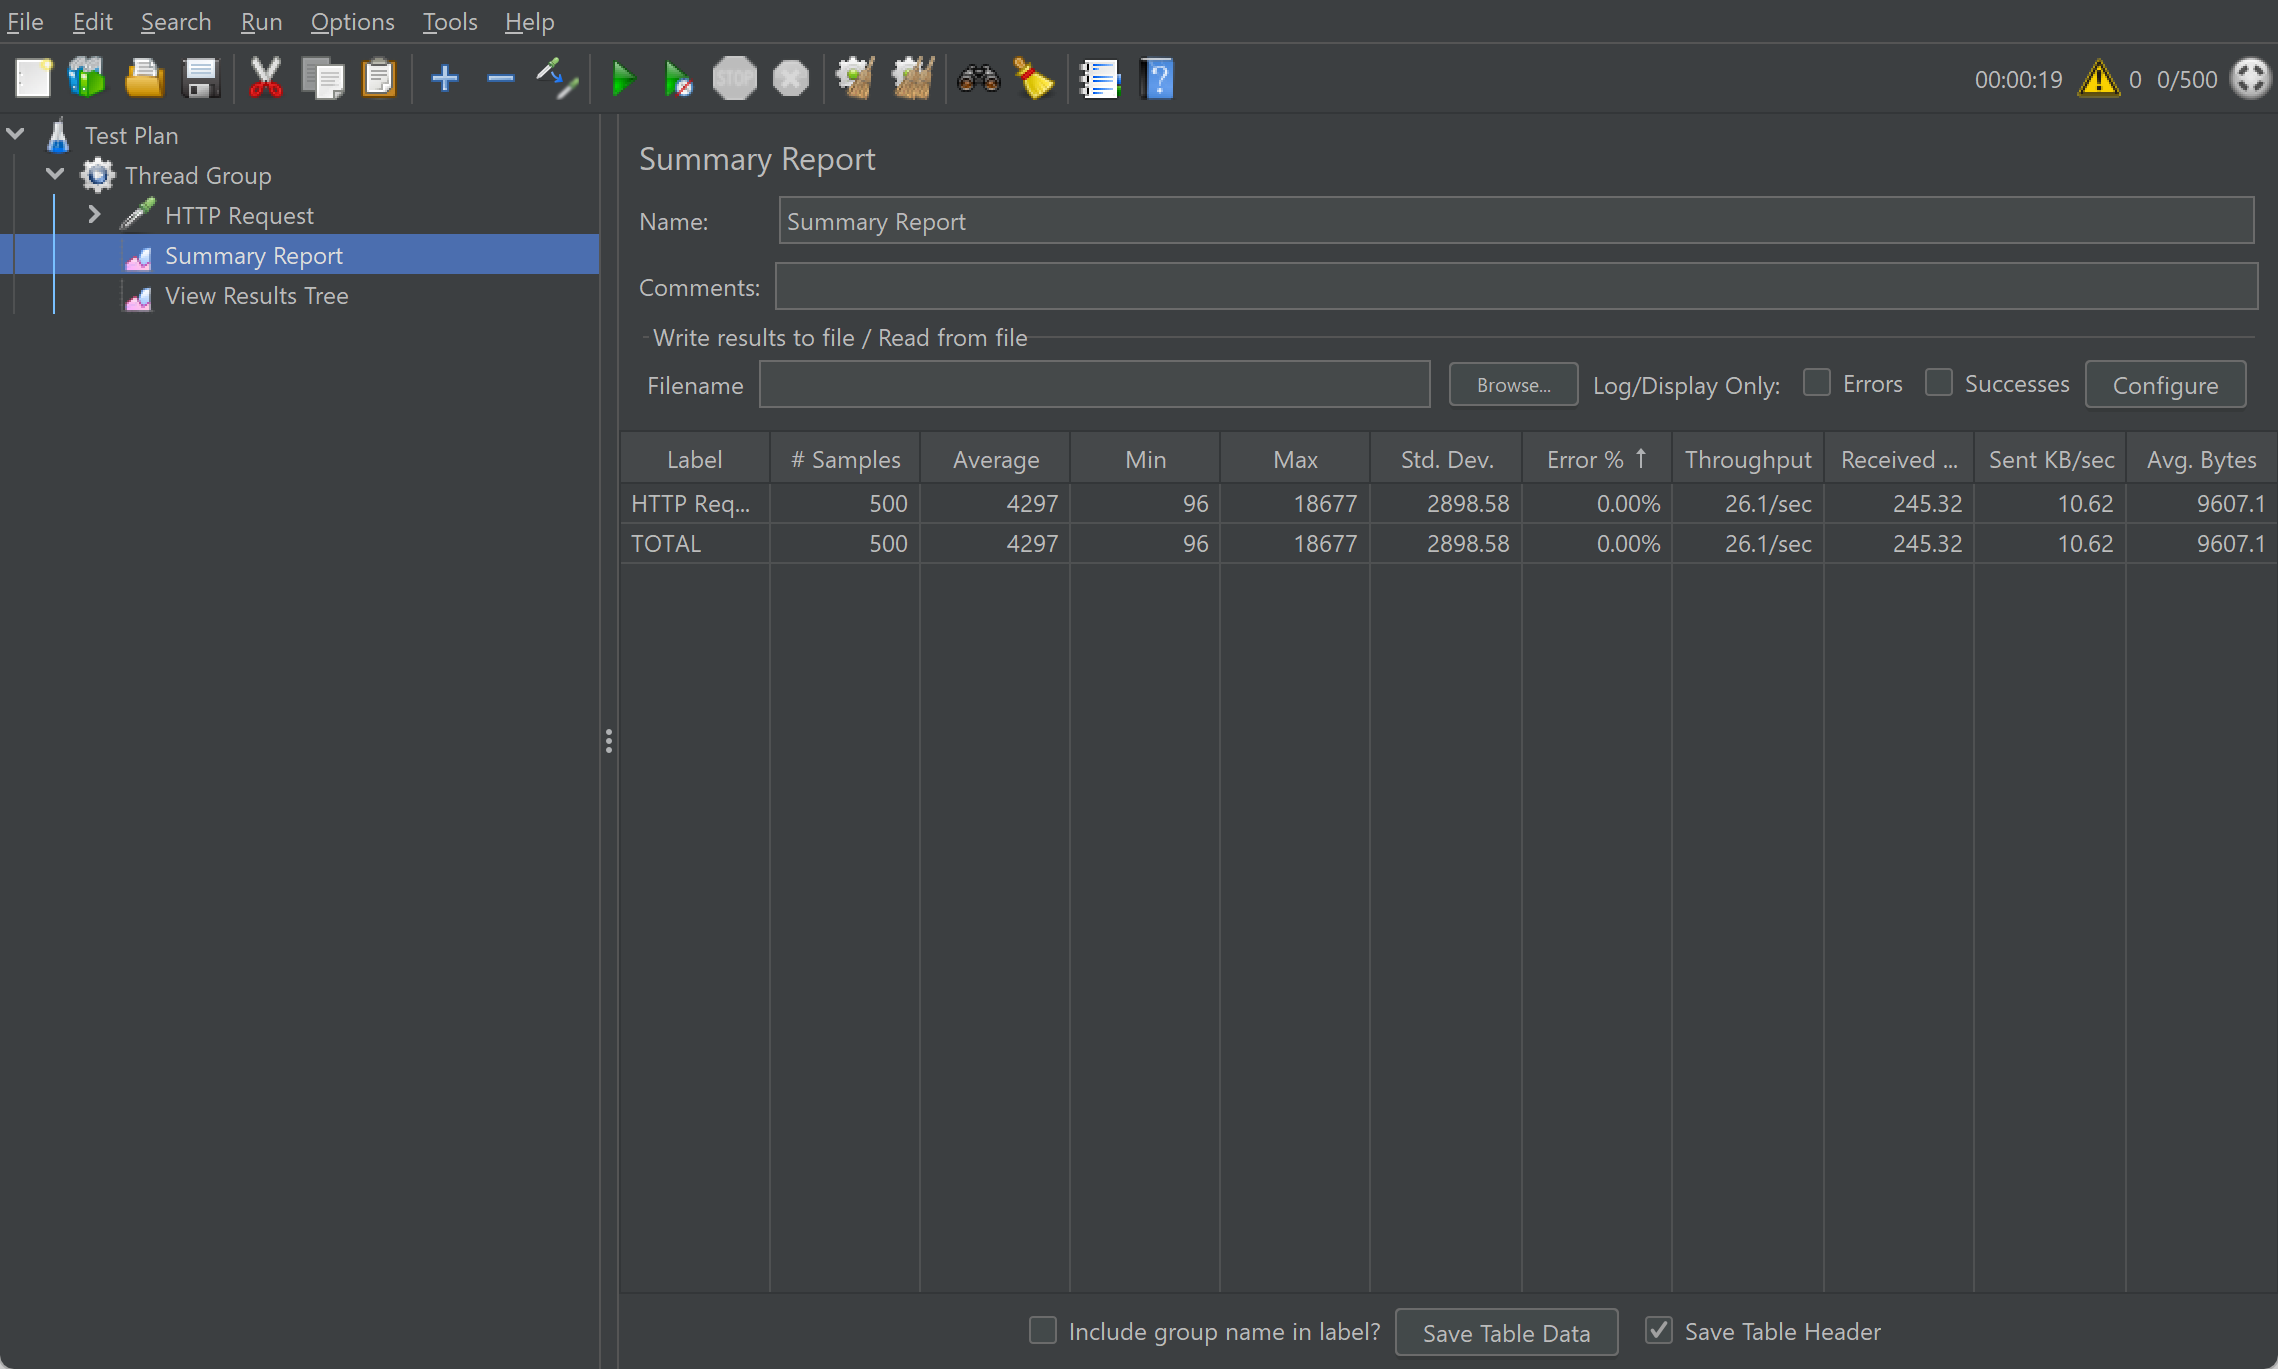The height and width of the screenshot is (1369, 2278).
Task: Expand the HTTP Request tree node
Action: (94, 215)
